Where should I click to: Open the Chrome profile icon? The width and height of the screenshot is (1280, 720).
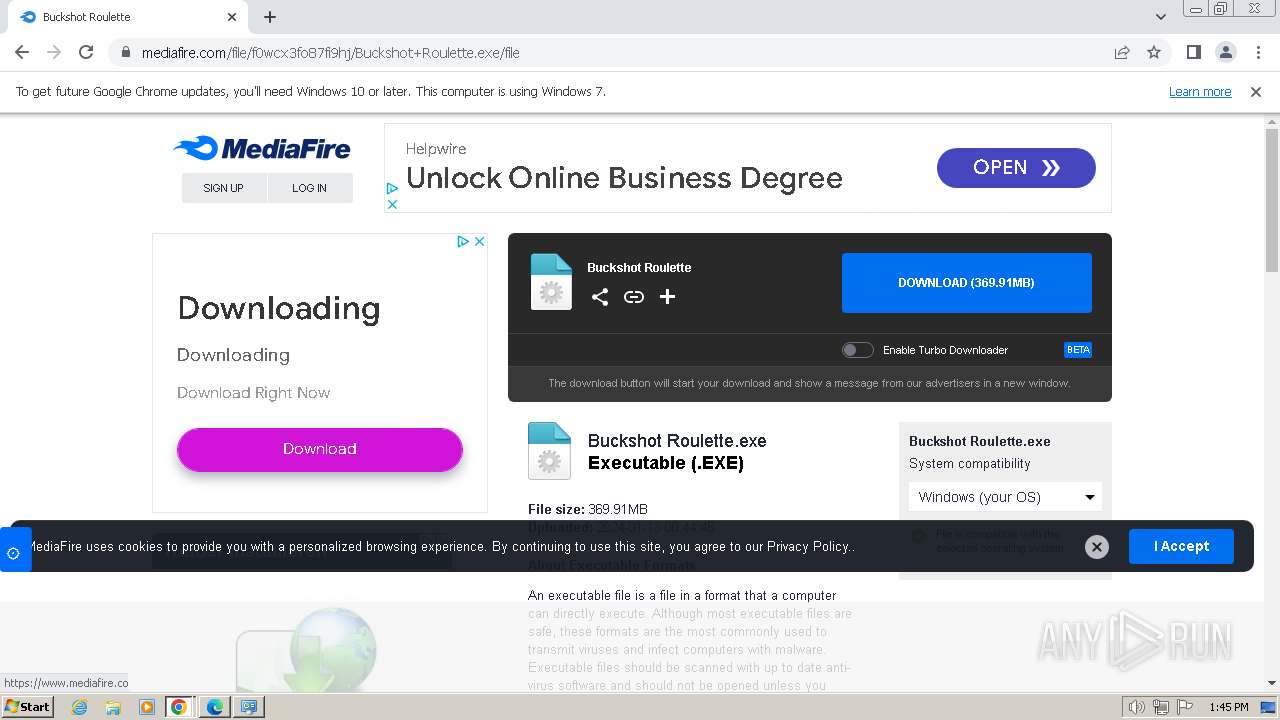pos(1225,53)
